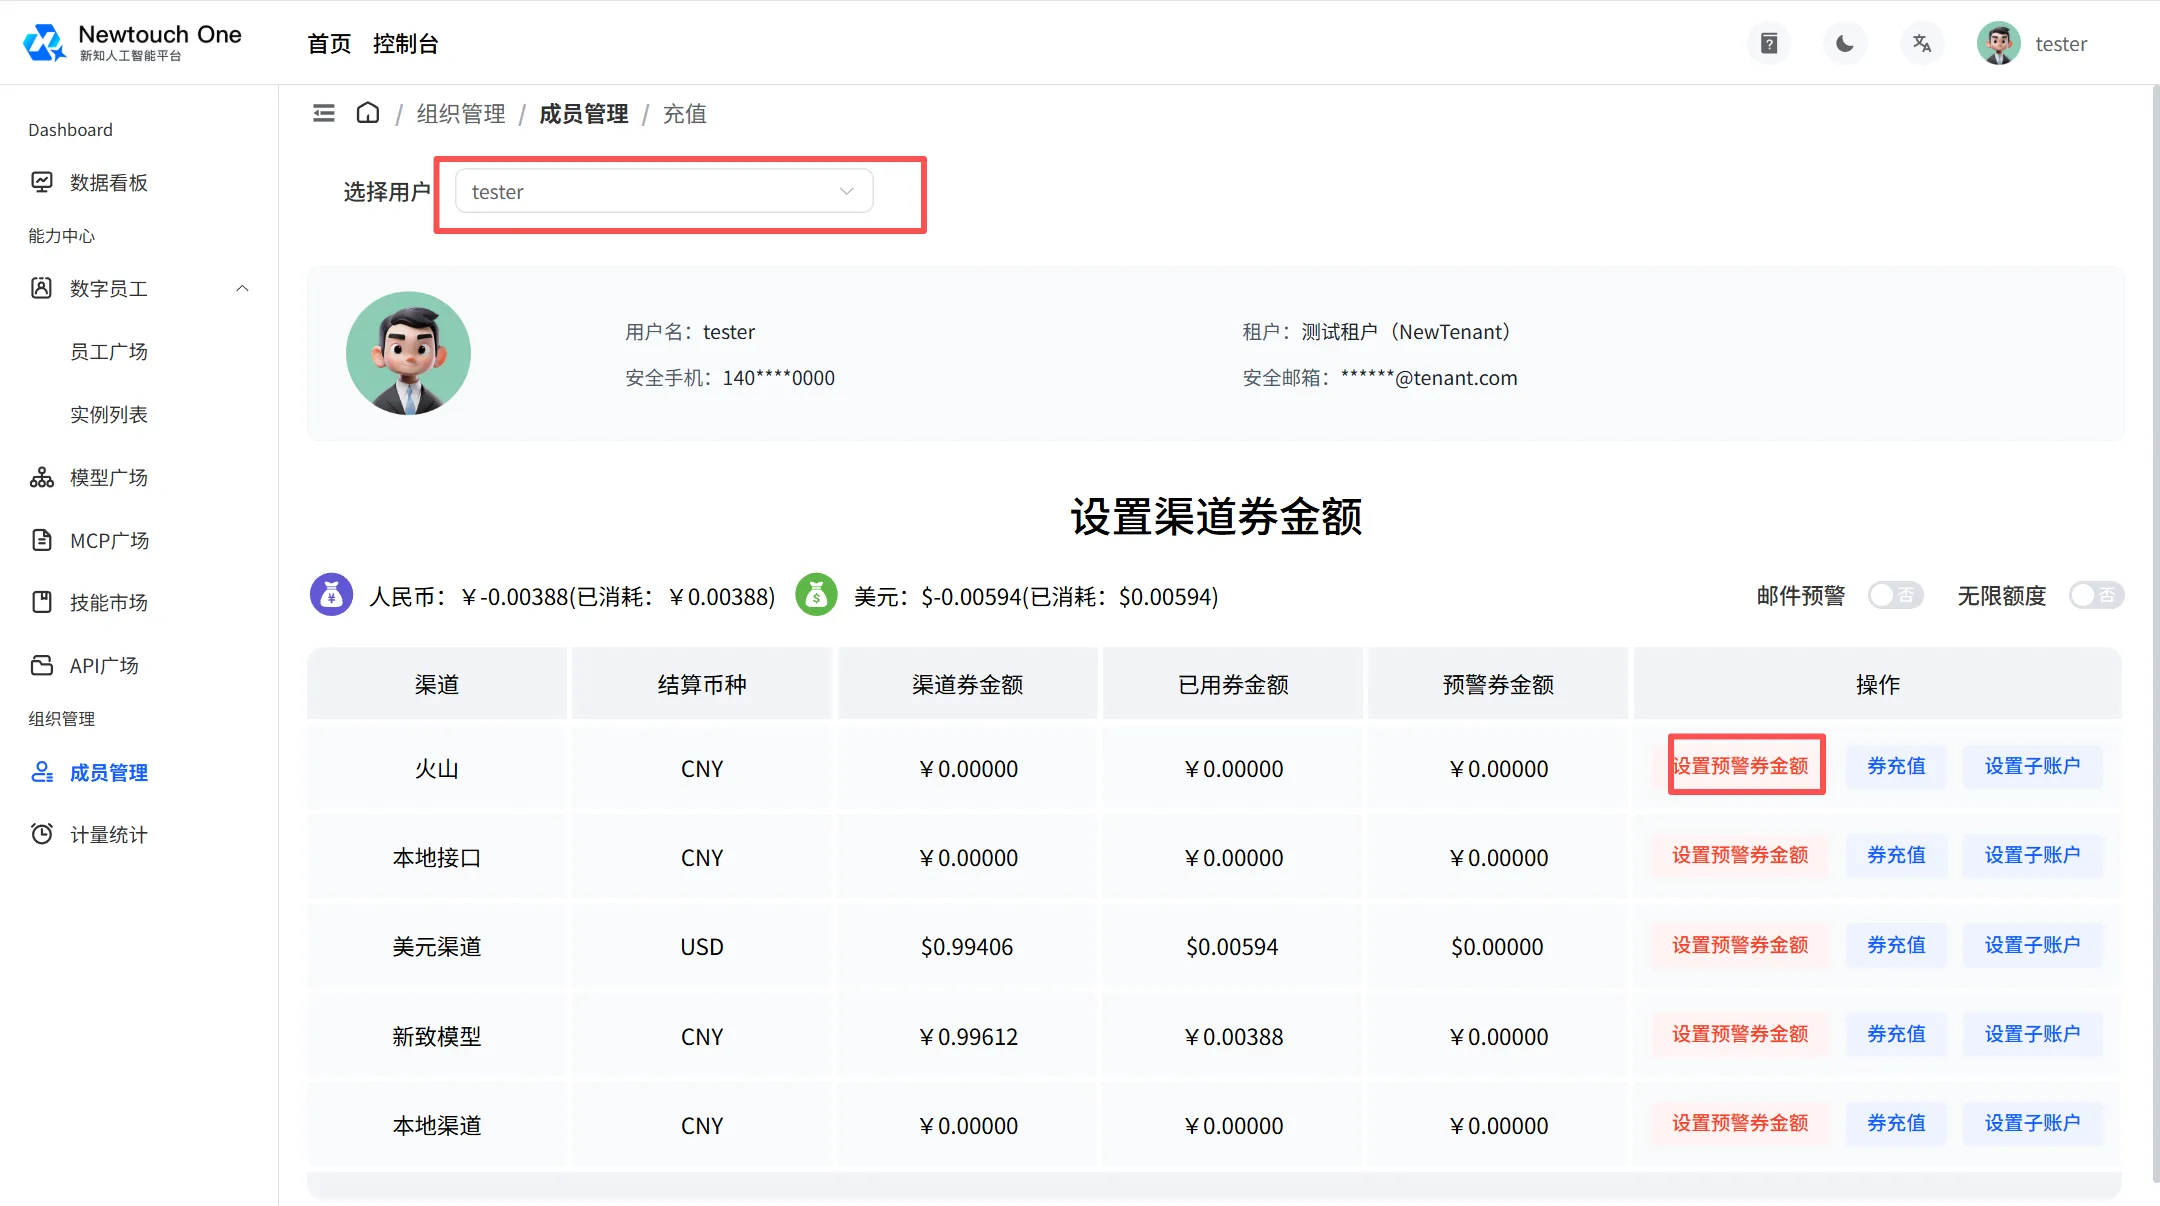Click 组织管理 breadcrumb link
The image size is (2160, 1206).
click(461, 113)
